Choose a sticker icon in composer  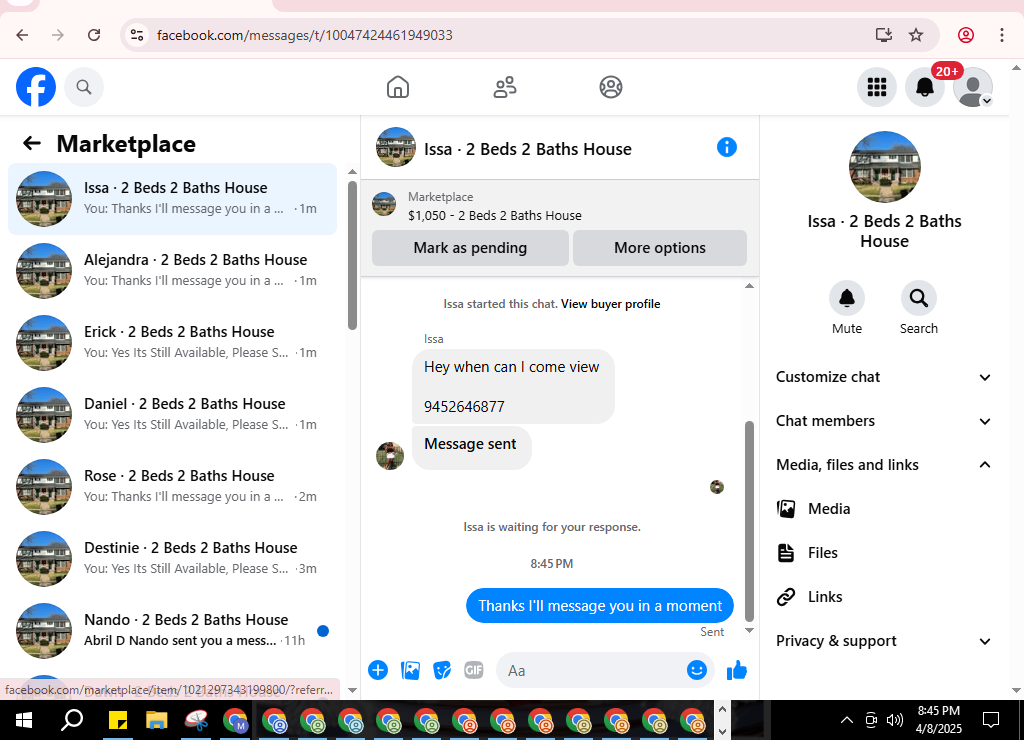point(442,670)
